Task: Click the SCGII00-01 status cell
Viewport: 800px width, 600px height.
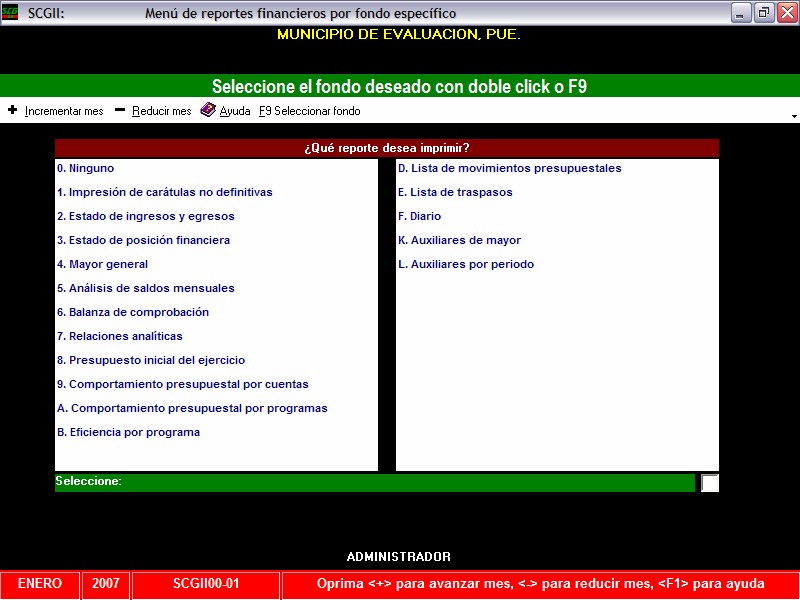Action: click(206, 584)
